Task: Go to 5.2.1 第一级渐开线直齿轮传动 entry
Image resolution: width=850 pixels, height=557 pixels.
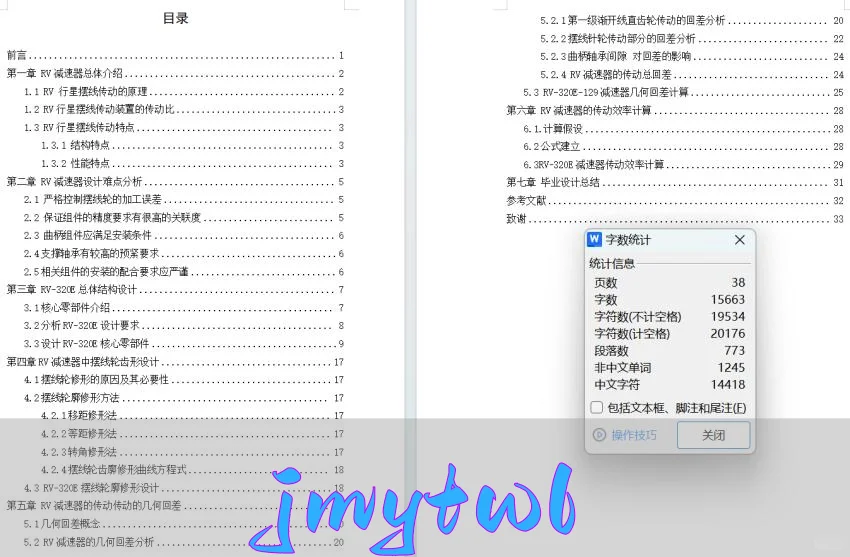Action: tap(692, 21)
